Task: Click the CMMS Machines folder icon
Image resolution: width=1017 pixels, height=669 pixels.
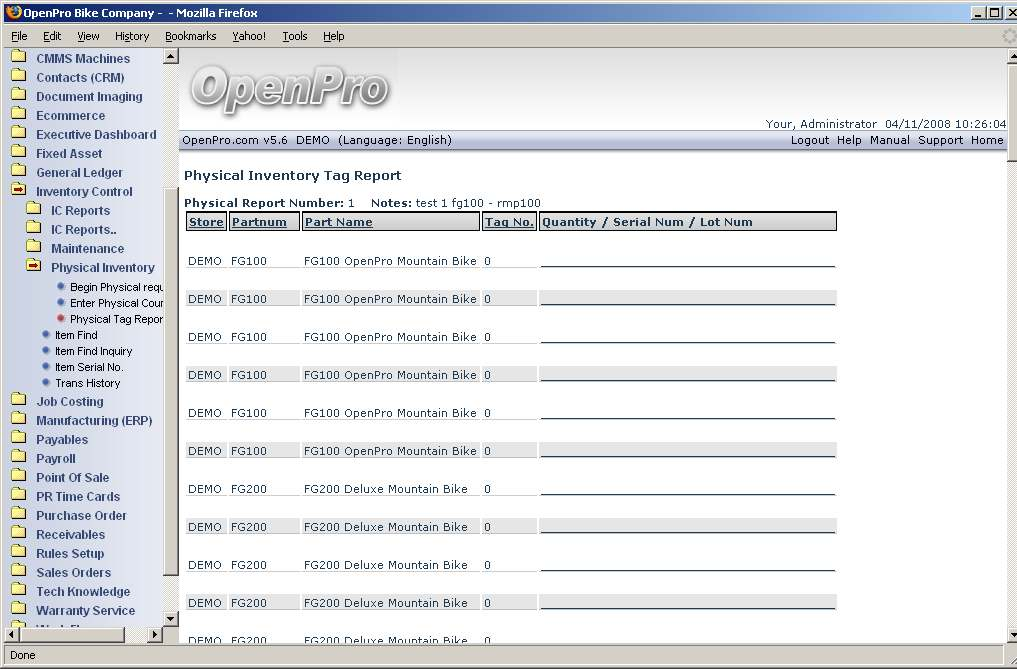Action: click(x=18, y=58)
